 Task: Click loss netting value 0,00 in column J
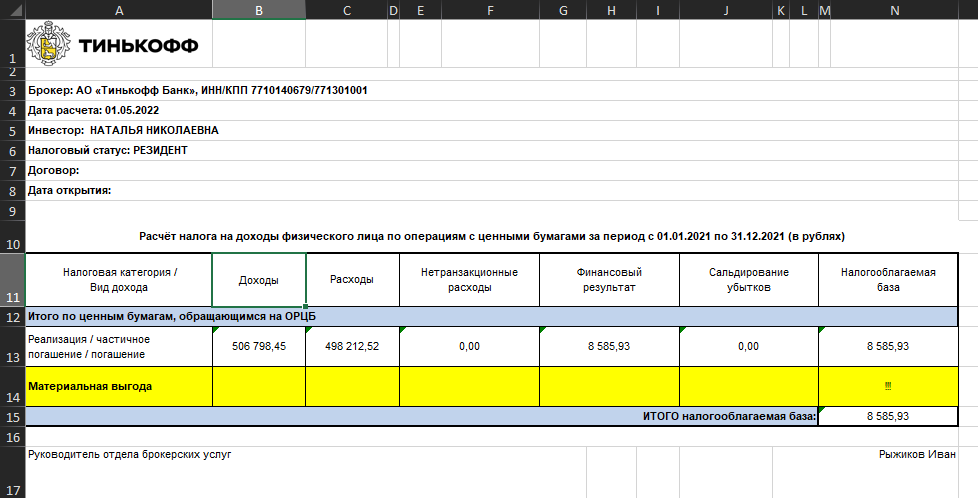[748, 346]
